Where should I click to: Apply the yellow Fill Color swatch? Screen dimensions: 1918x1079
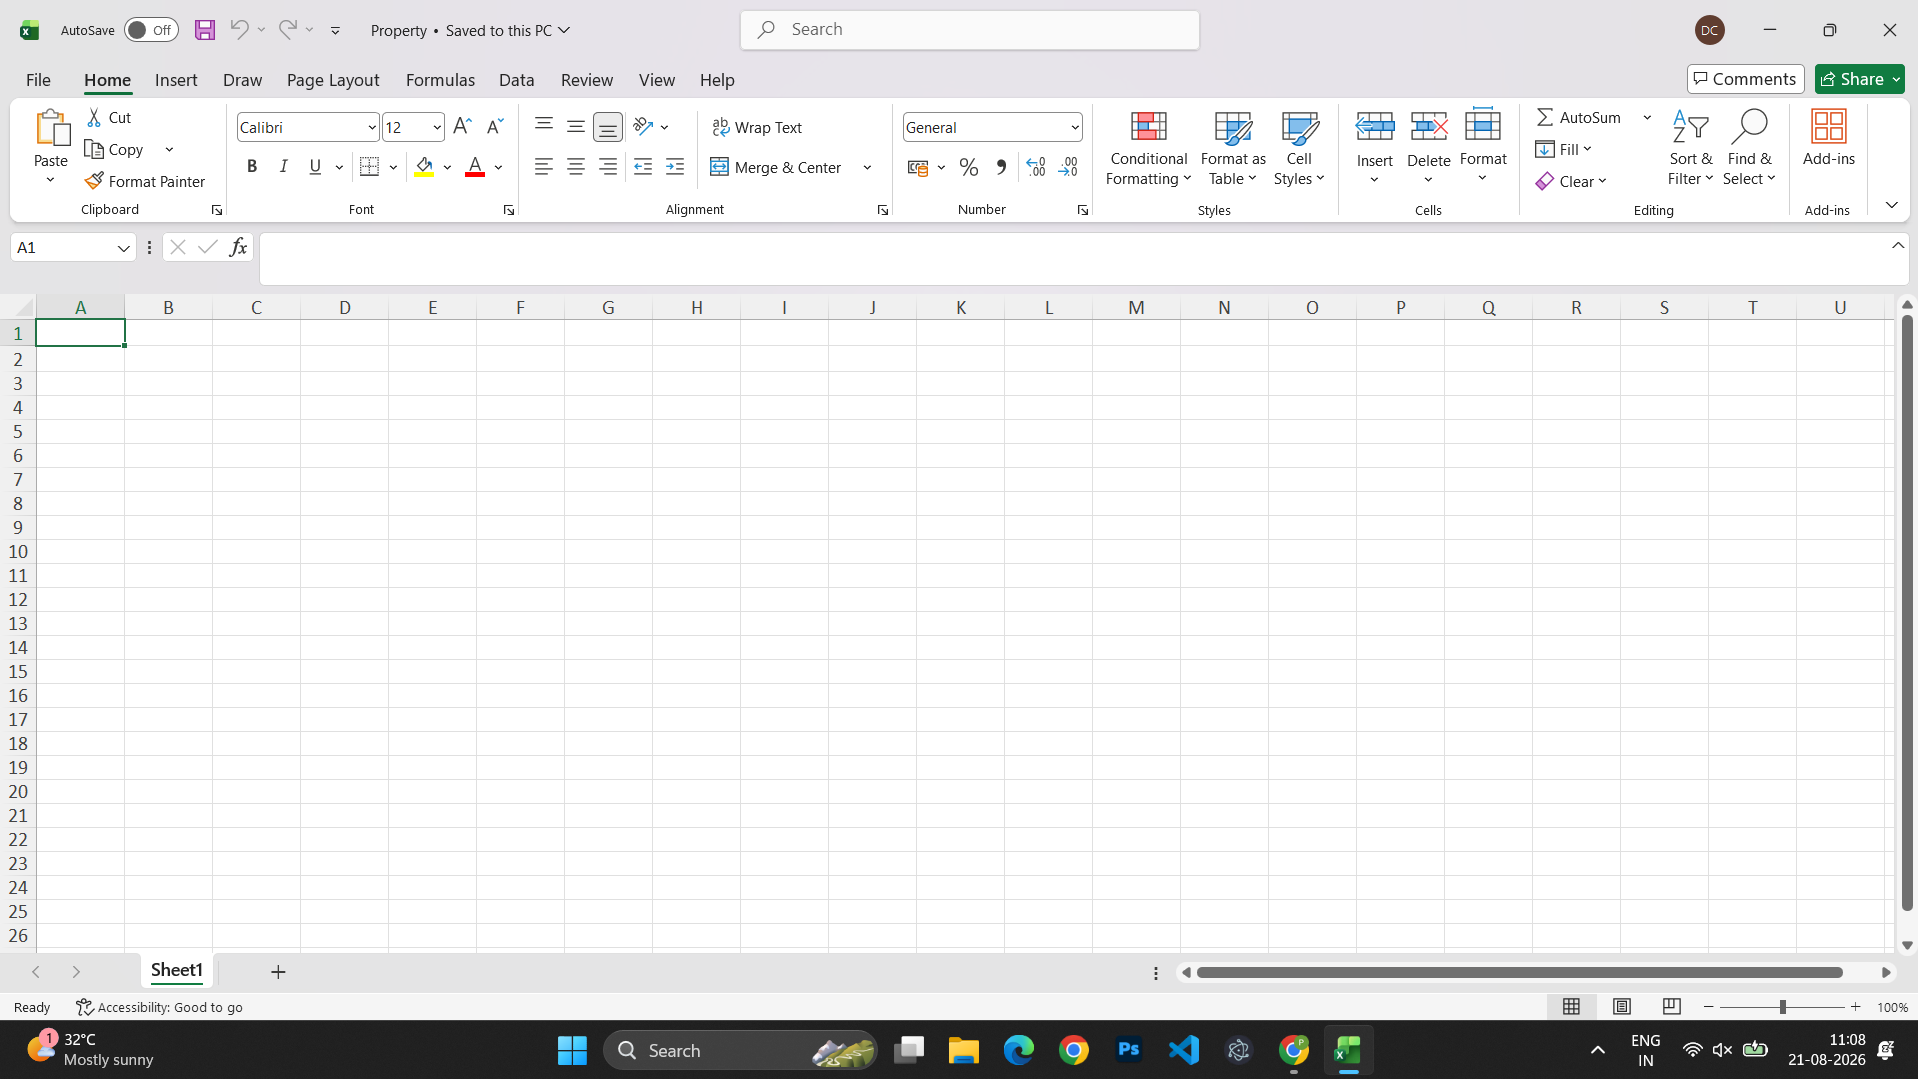[x=424, y=167]
